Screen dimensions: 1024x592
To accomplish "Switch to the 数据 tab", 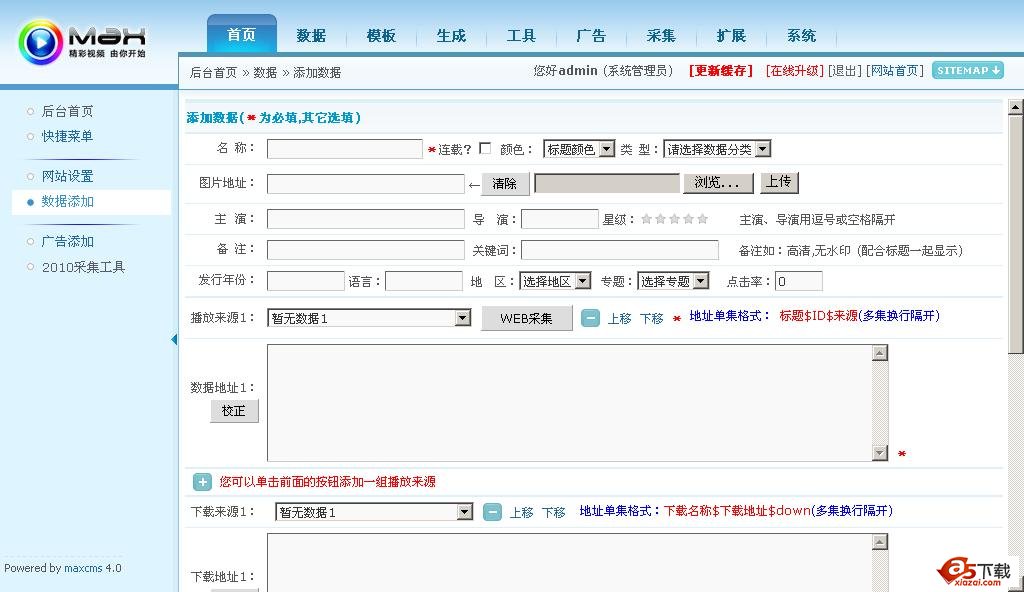I will point(311,36).
